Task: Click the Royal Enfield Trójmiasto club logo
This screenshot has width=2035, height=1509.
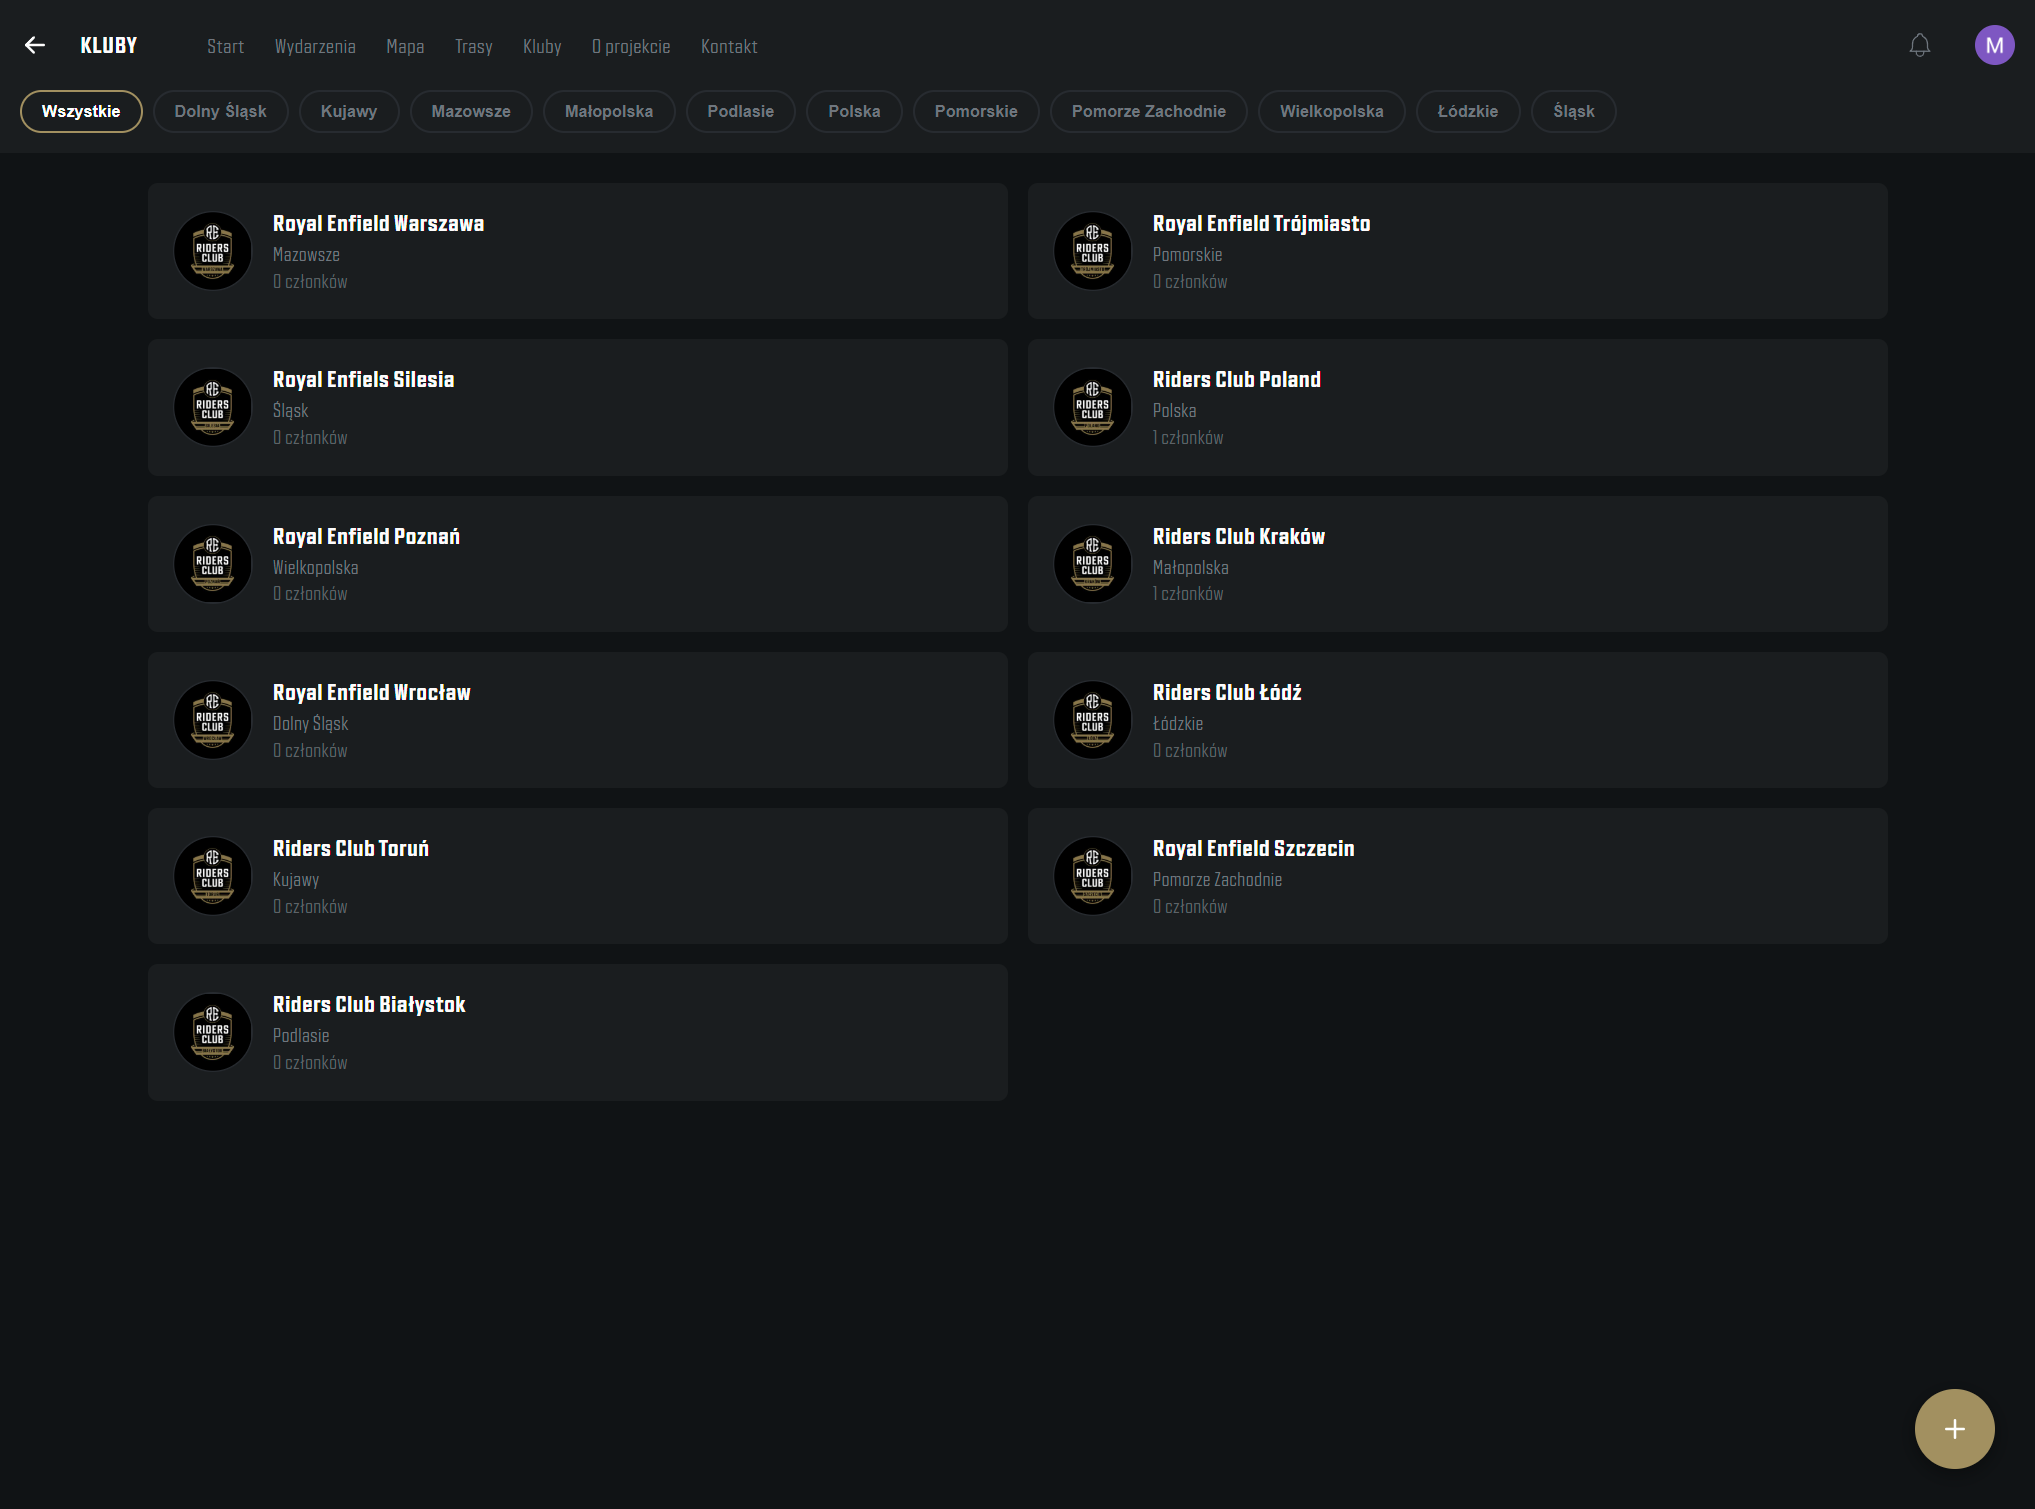Action: (1093, 251)
